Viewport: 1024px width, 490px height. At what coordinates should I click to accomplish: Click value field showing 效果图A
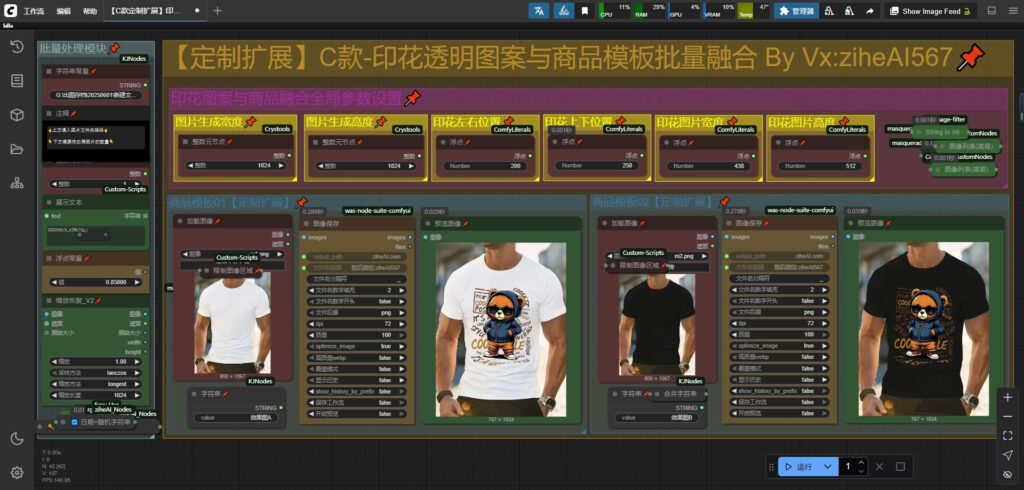point(237,417)
